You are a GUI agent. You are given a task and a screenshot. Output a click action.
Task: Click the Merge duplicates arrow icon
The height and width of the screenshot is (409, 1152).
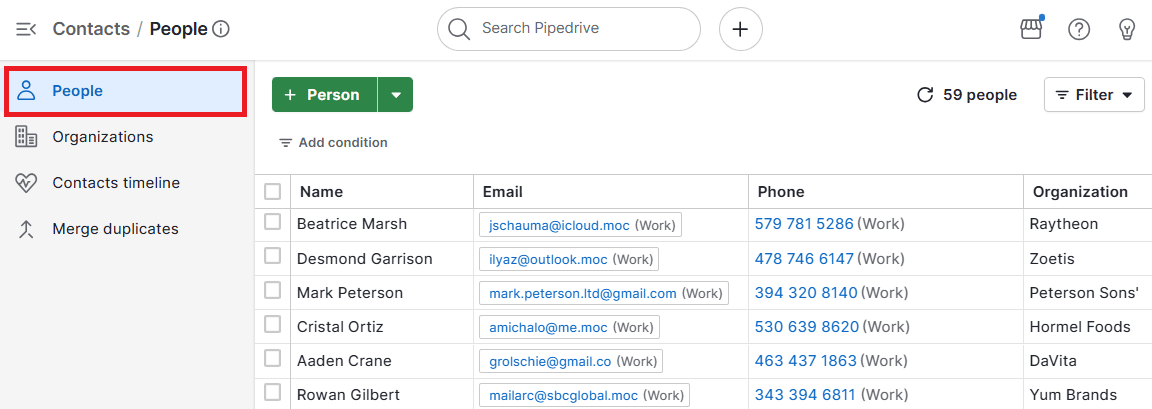26,229
